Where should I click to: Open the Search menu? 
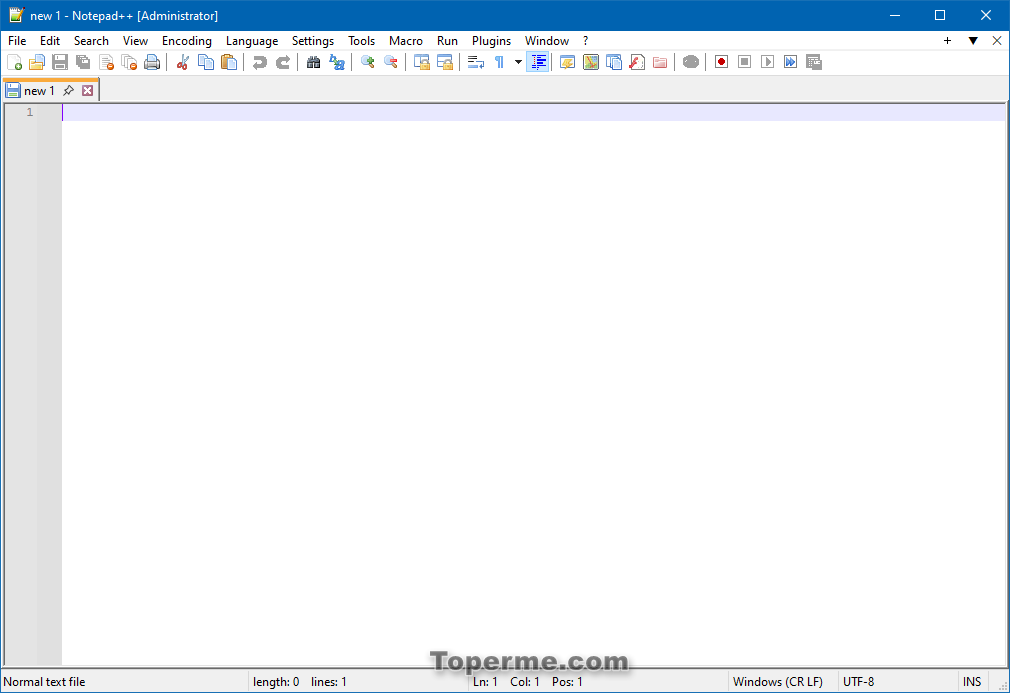tap(91, 41)
